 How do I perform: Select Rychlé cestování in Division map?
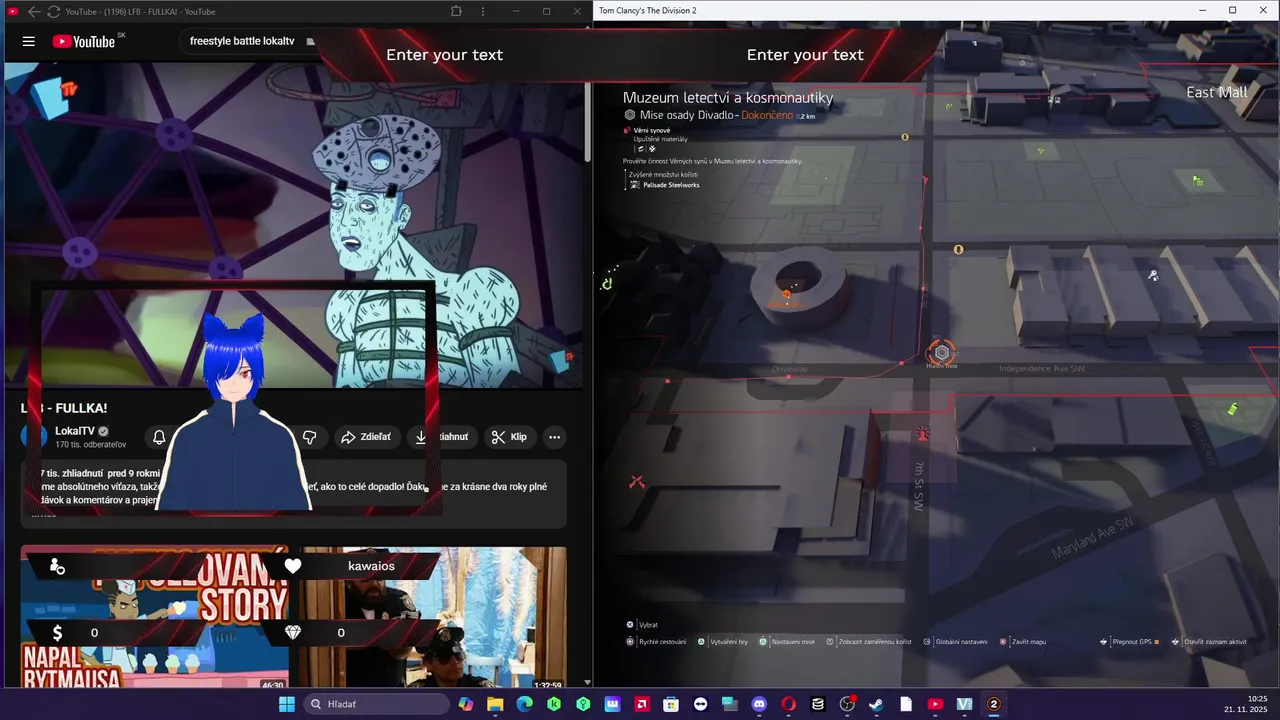[x=656, y=641]
